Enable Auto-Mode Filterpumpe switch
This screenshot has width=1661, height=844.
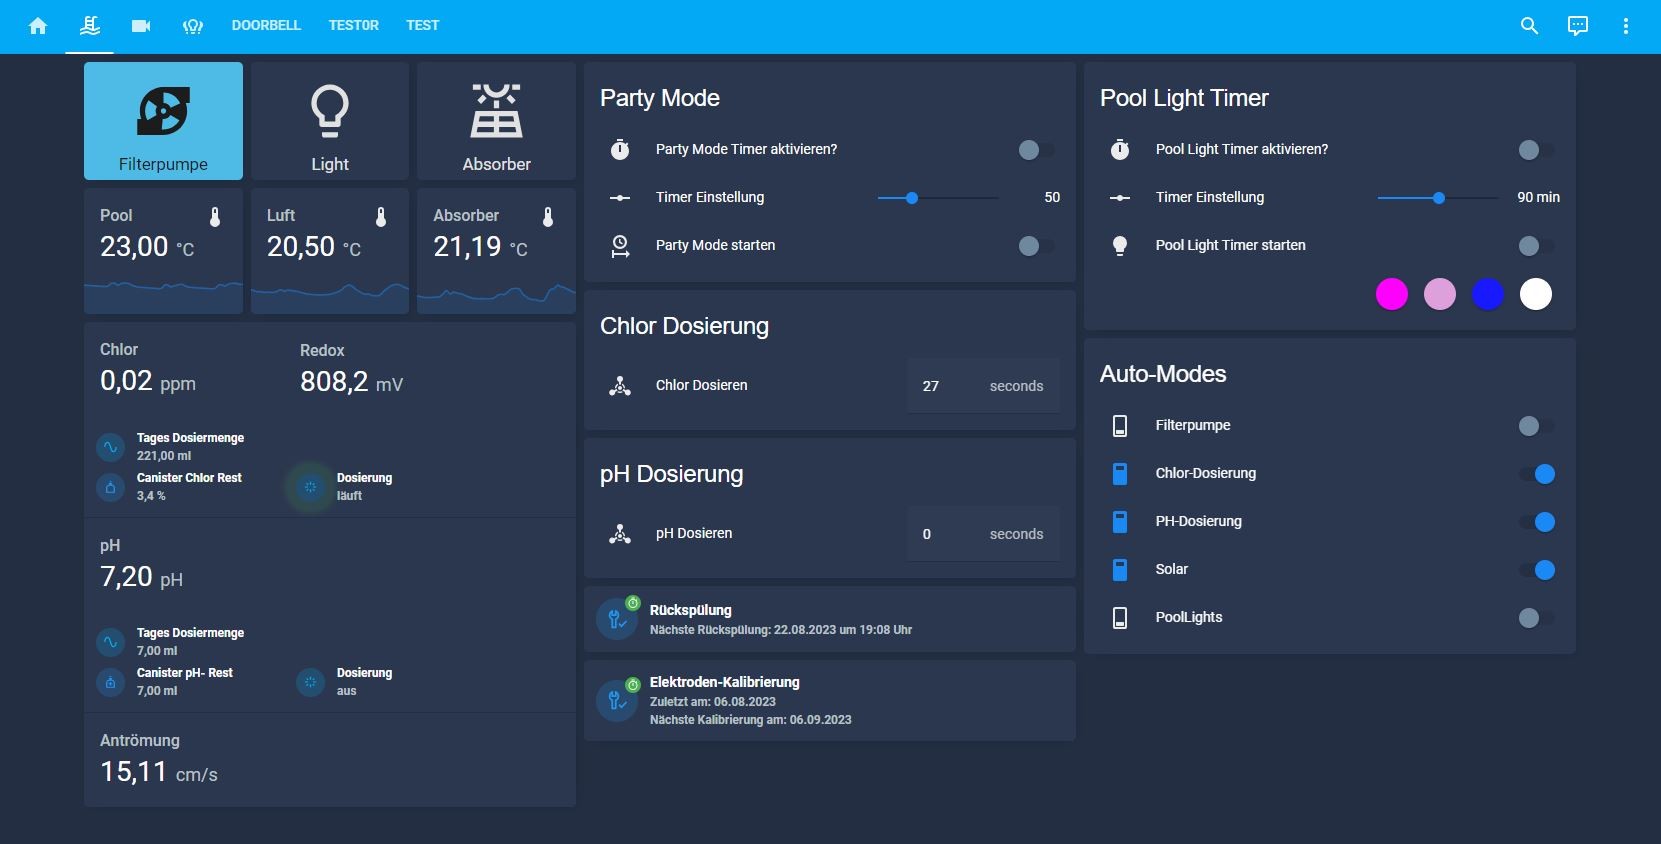(1535, 426)
